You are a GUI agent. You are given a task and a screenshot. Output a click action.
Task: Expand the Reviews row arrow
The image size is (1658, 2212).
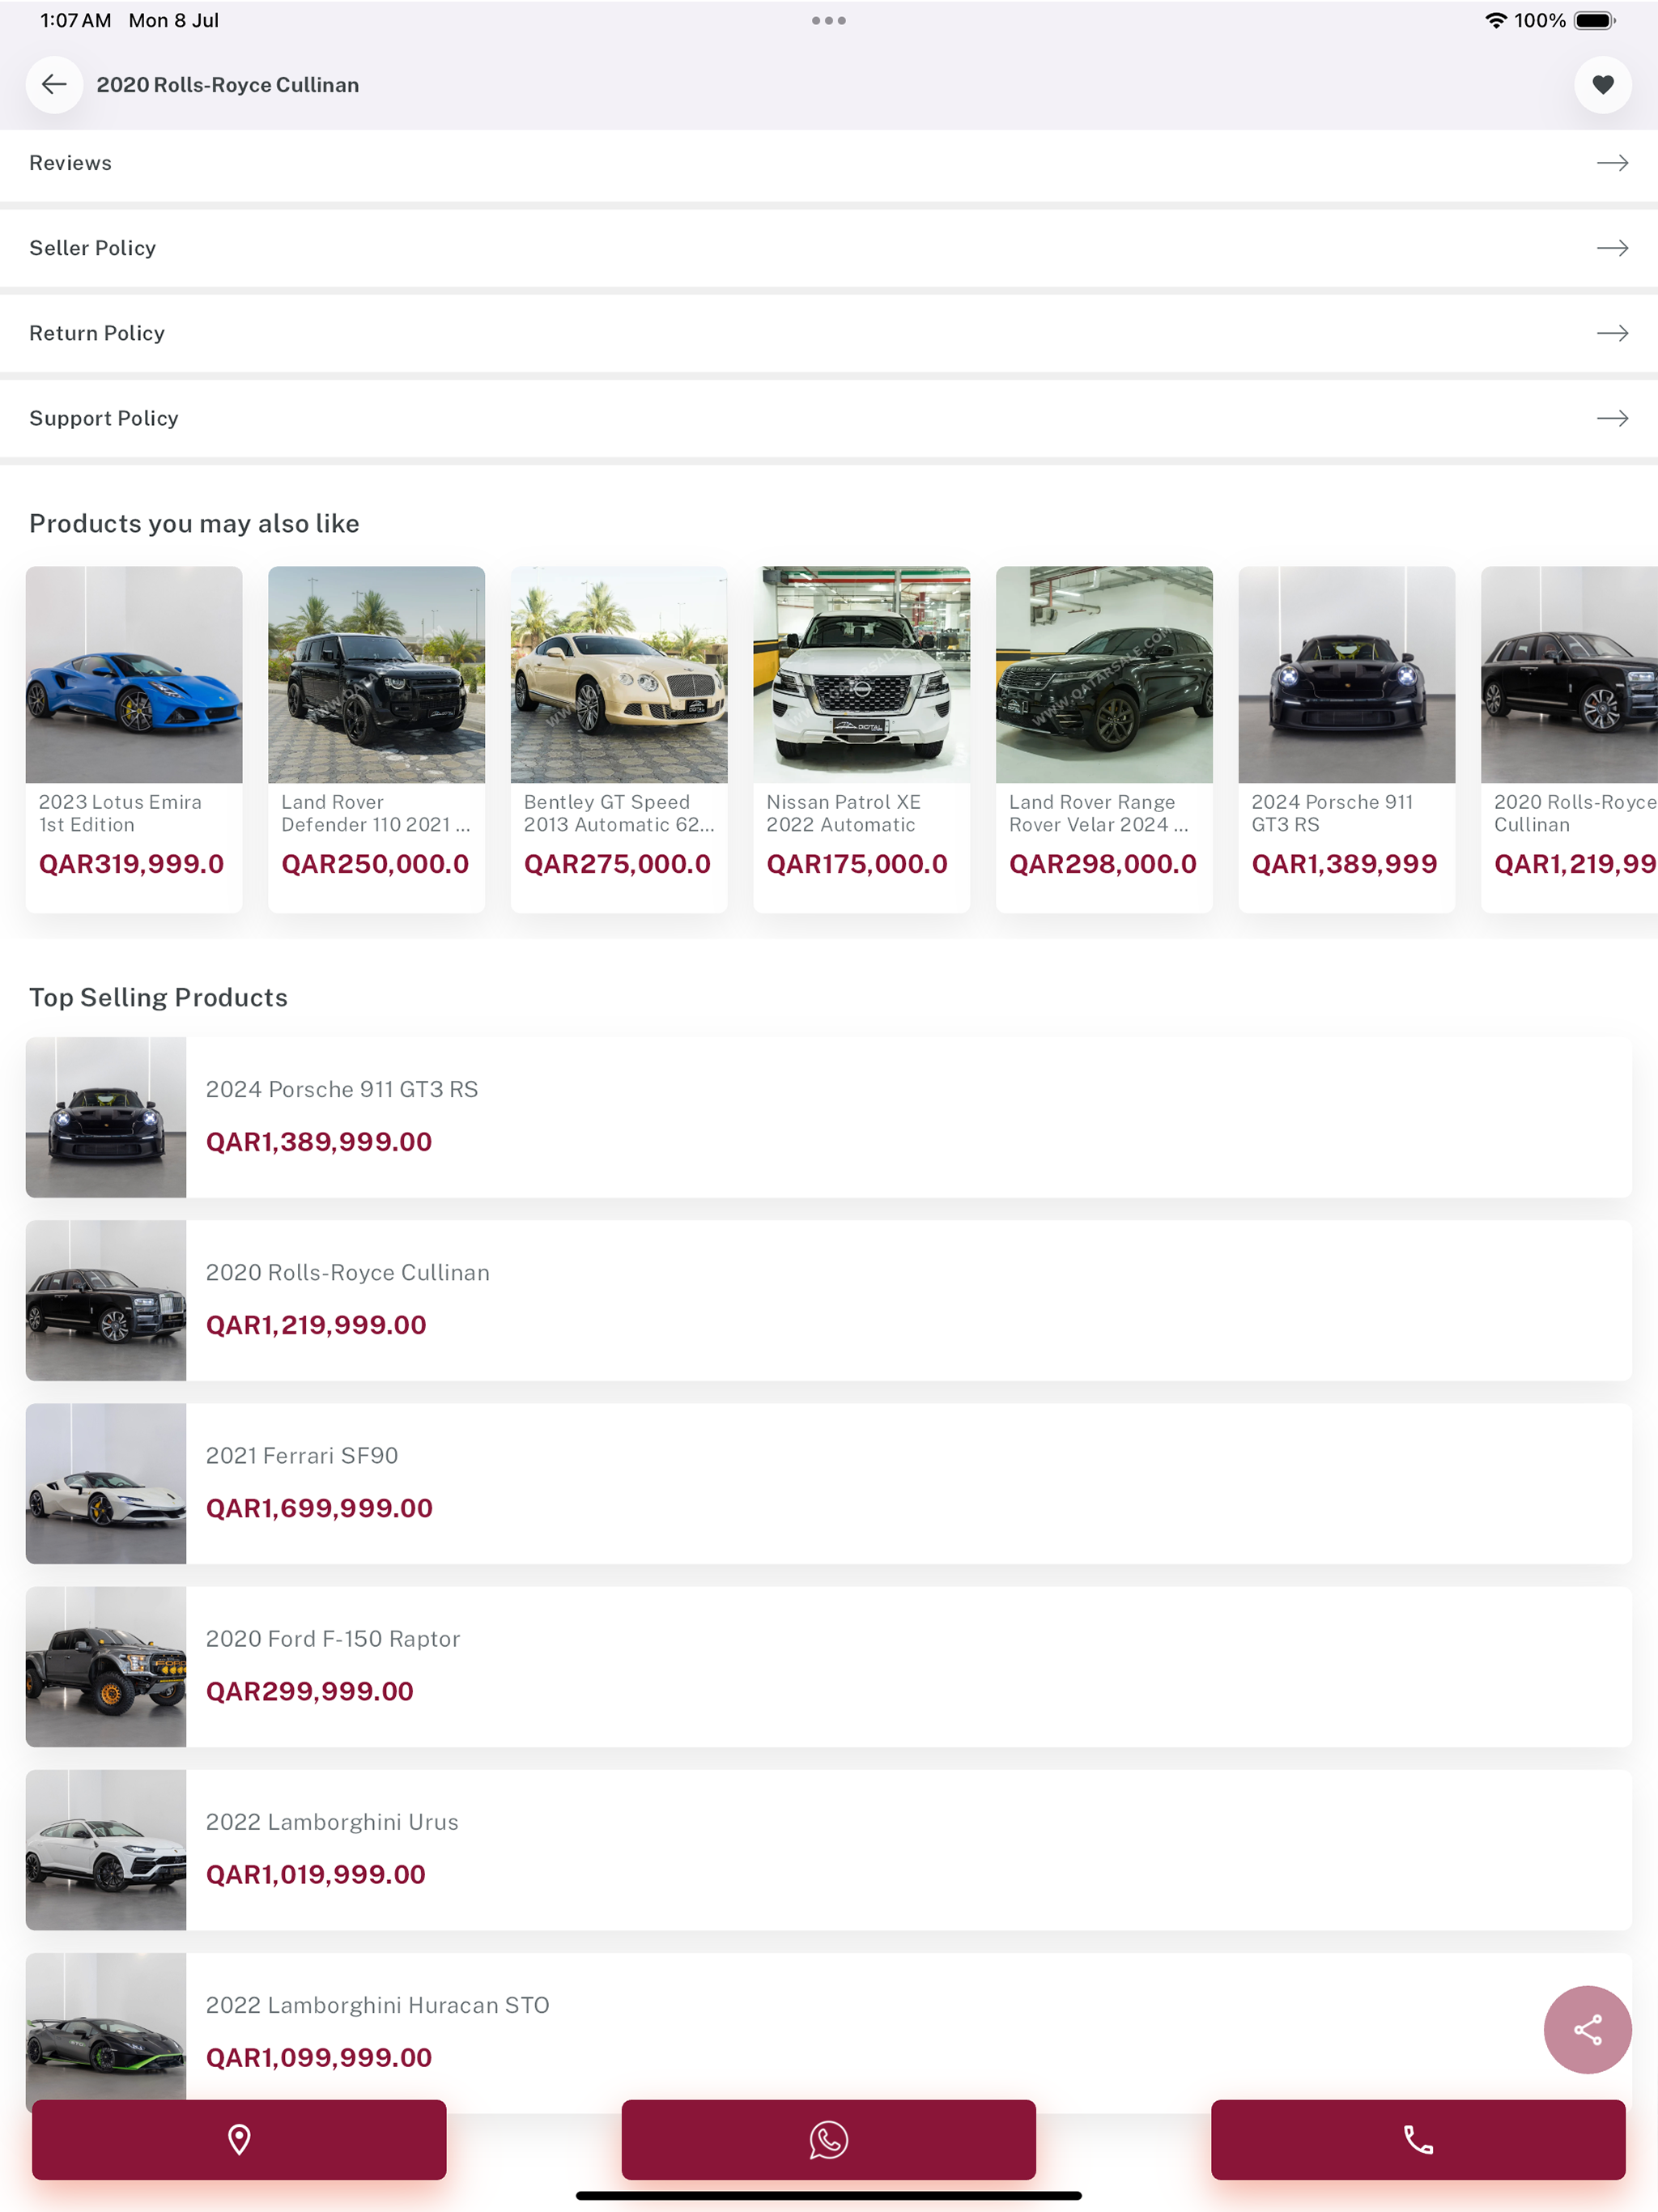[1612, 163]
